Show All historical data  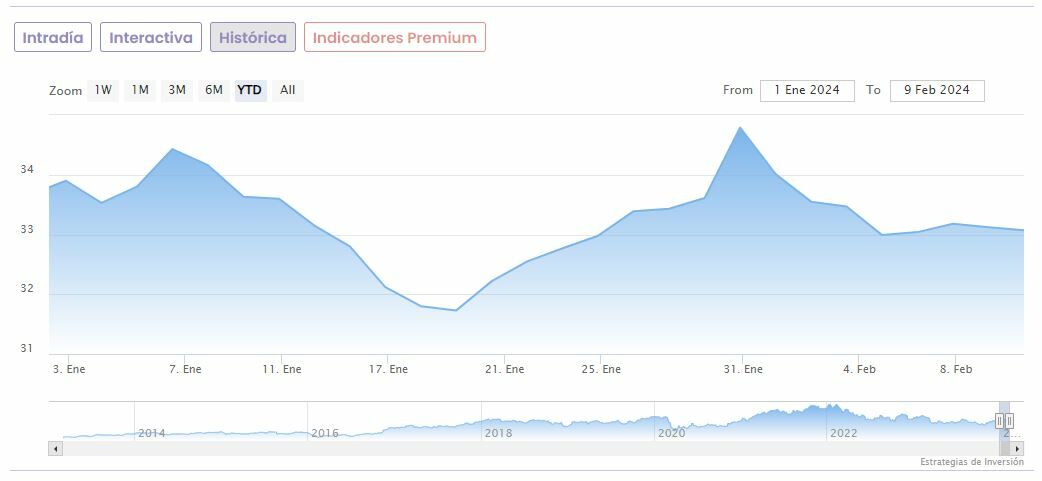pos(288,90)
